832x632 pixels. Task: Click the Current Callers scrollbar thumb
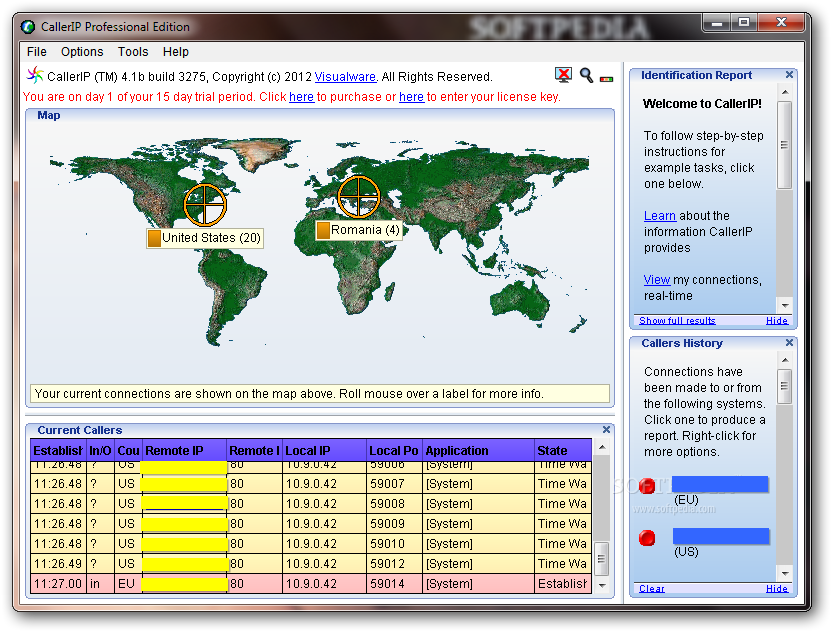601,559
